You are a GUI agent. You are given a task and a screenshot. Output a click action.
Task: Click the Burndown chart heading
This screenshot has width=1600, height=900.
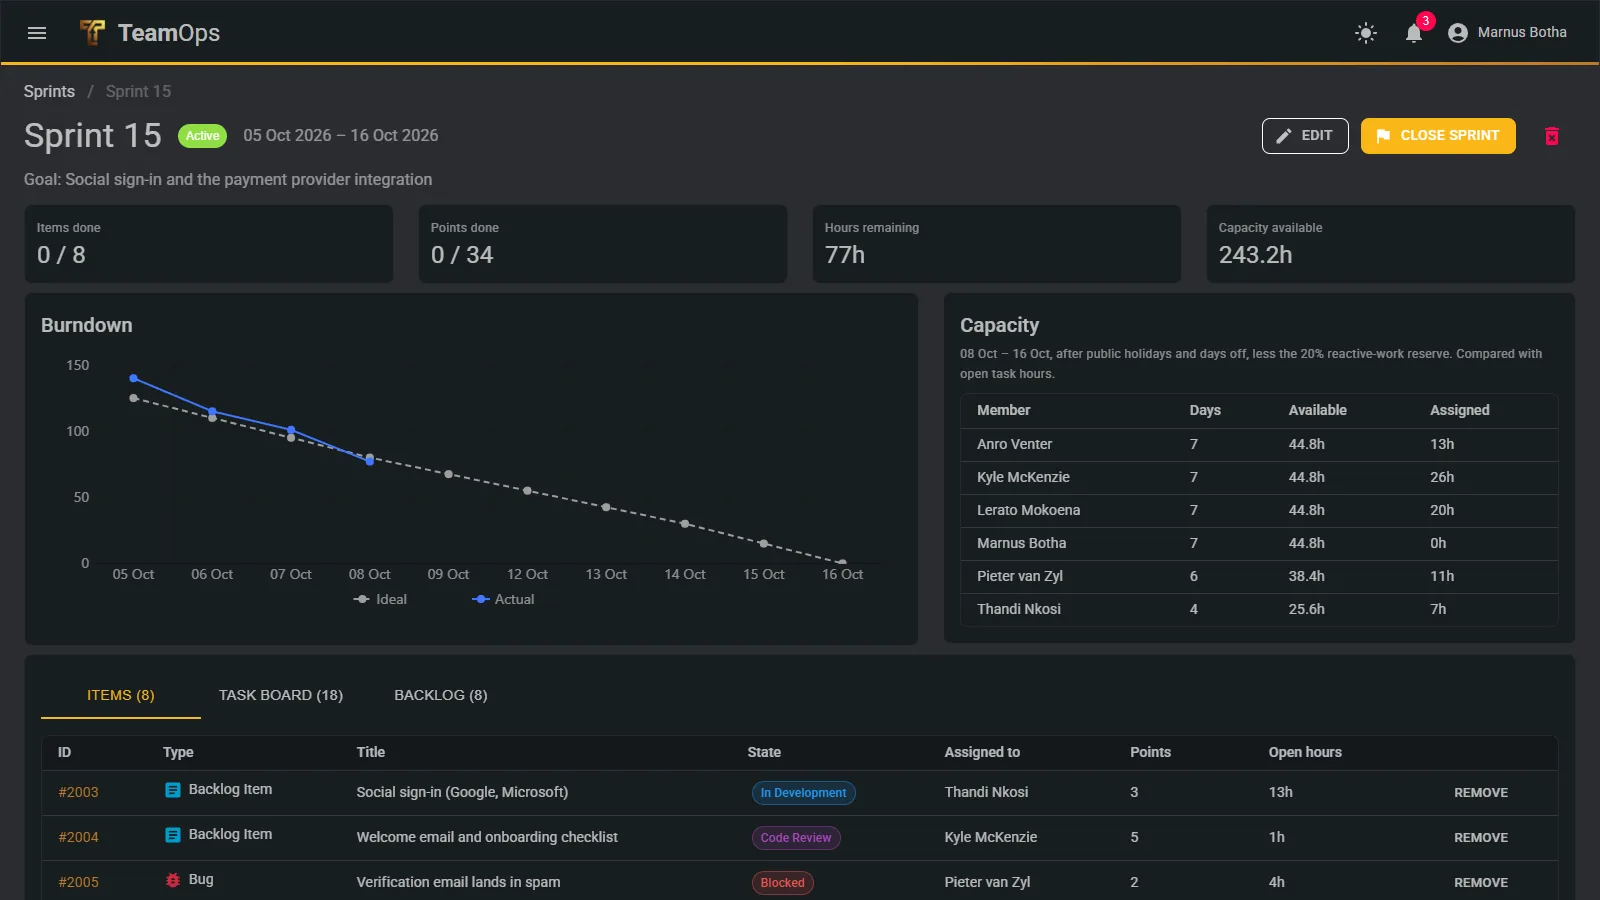(x=86, y=325)
